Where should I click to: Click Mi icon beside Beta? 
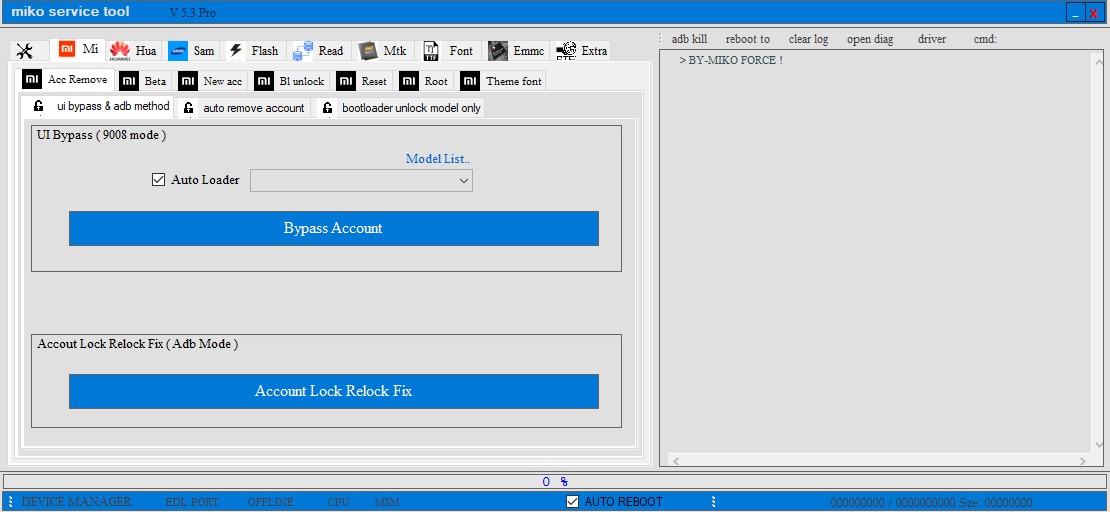[x=129, y=81]
